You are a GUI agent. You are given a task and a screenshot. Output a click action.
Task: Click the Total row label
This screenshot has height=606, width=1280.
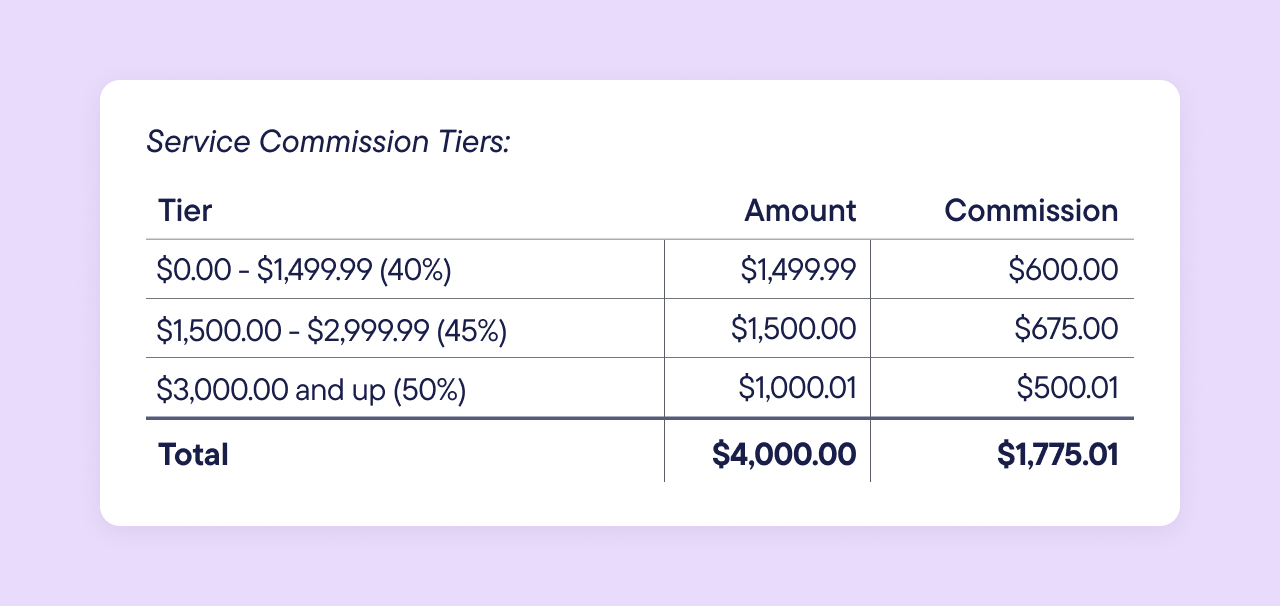(193, 455)
